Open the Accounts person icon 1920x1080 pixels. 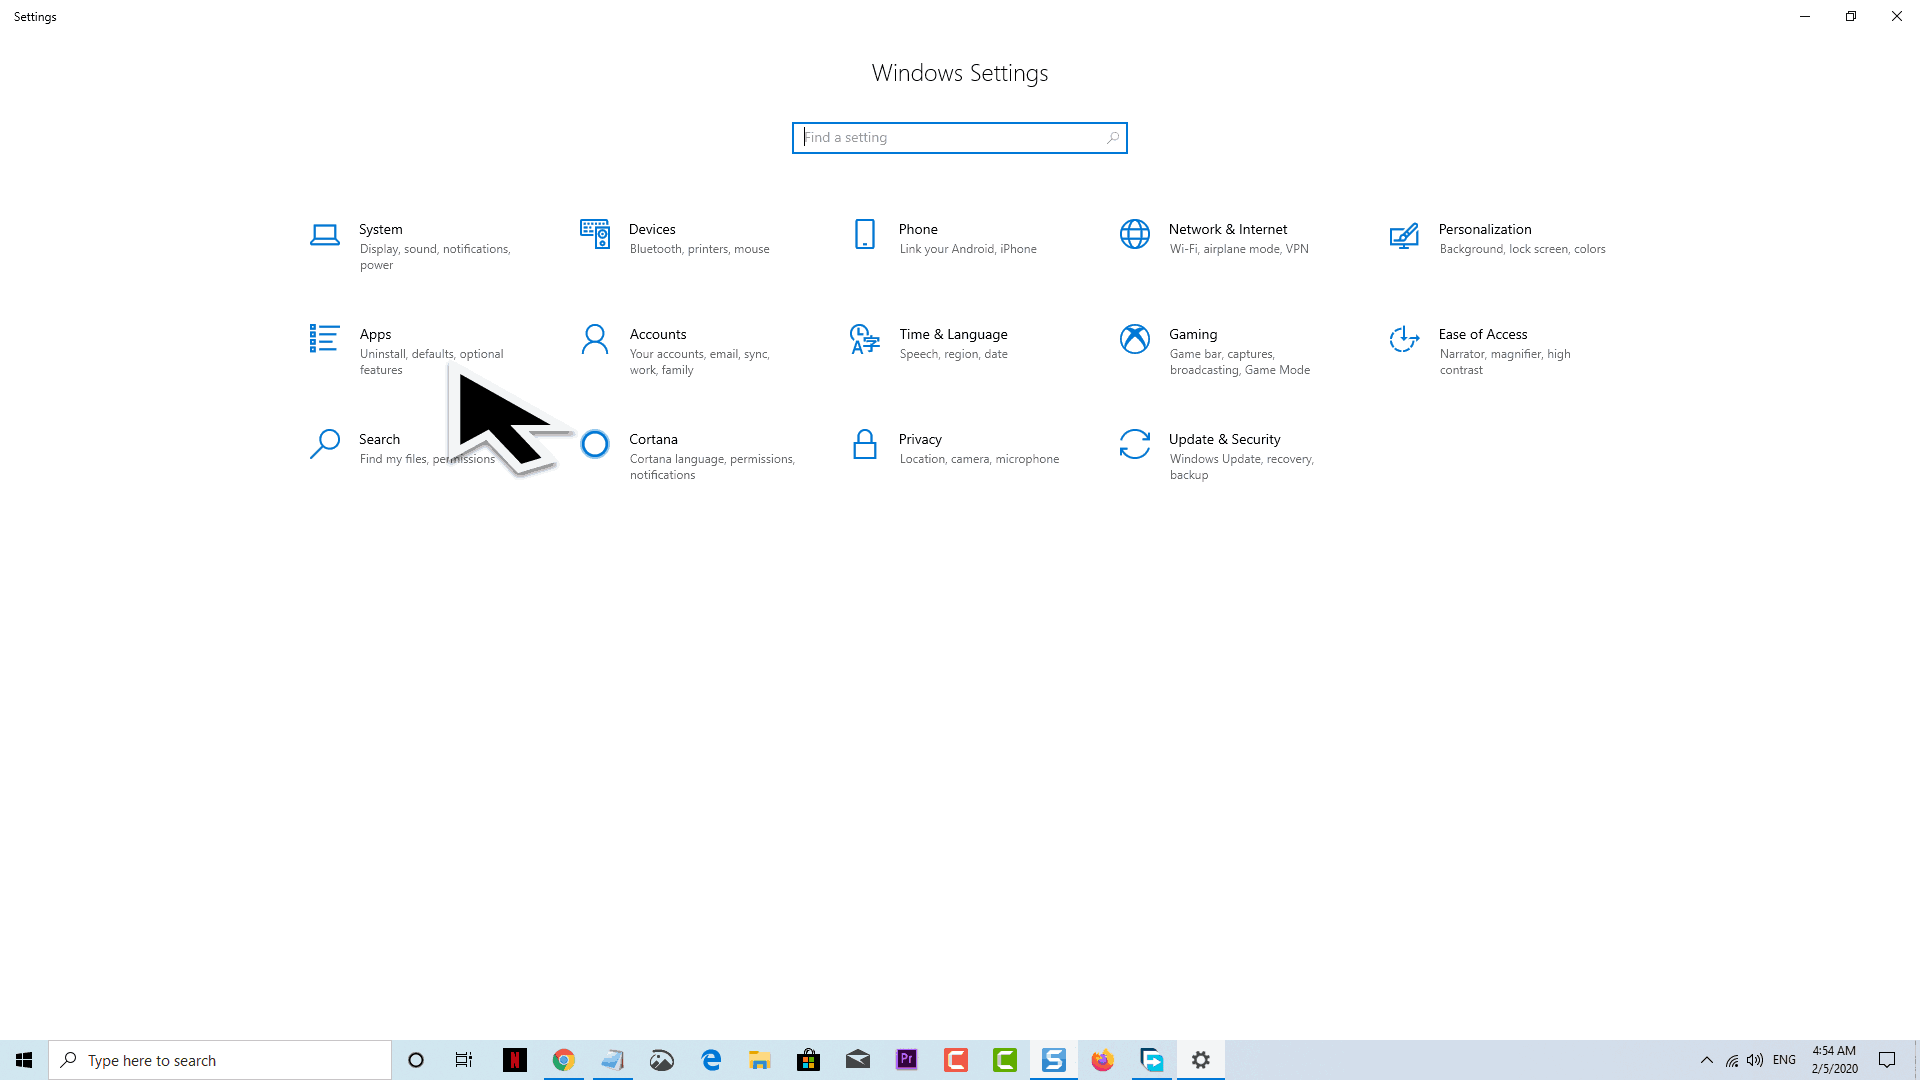595,339
